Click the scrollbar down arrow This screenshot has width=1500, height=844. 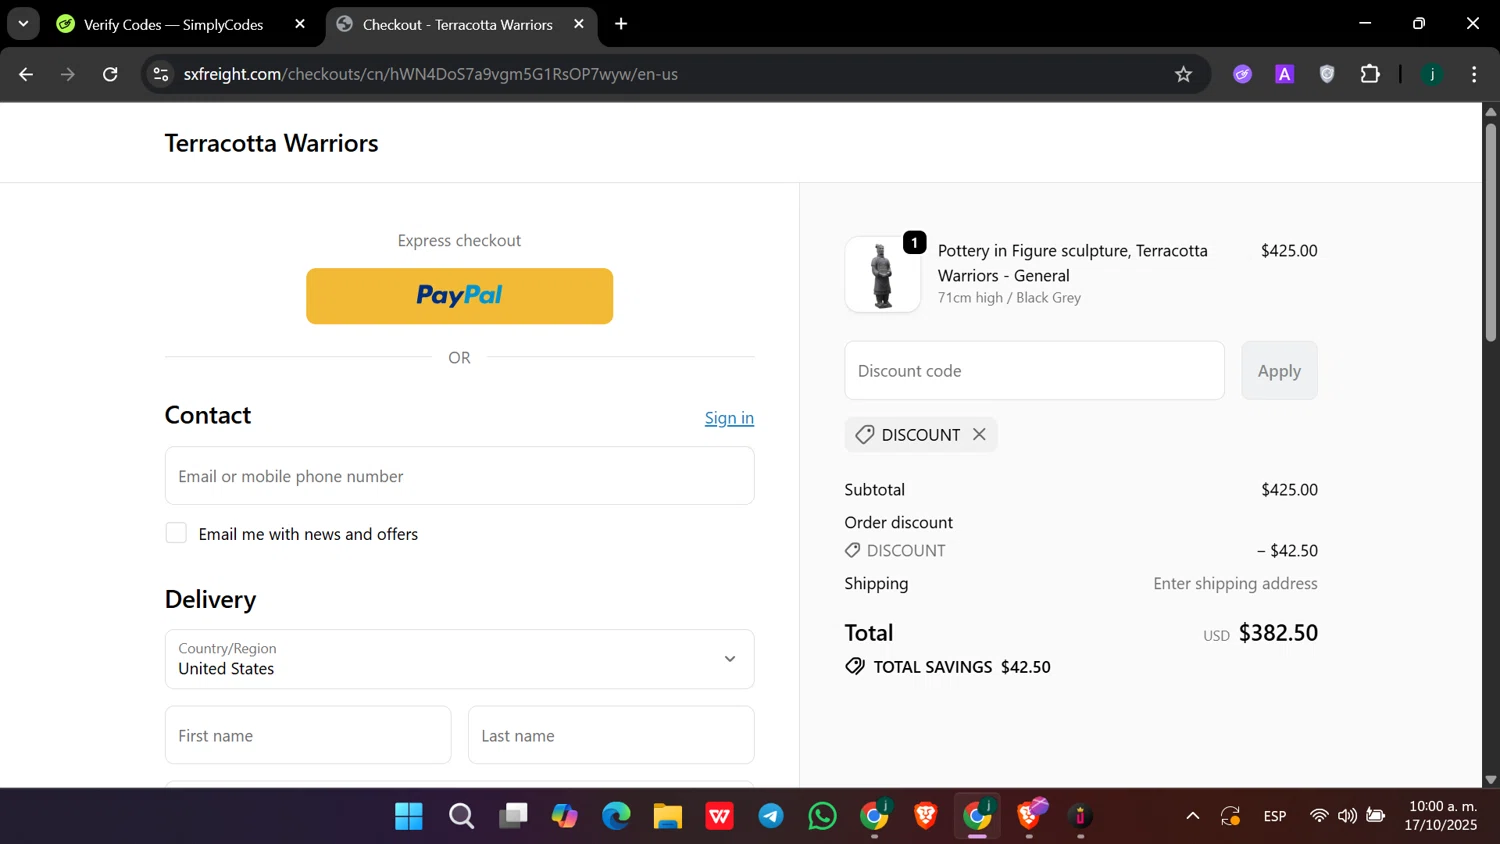pos(1491,779)
